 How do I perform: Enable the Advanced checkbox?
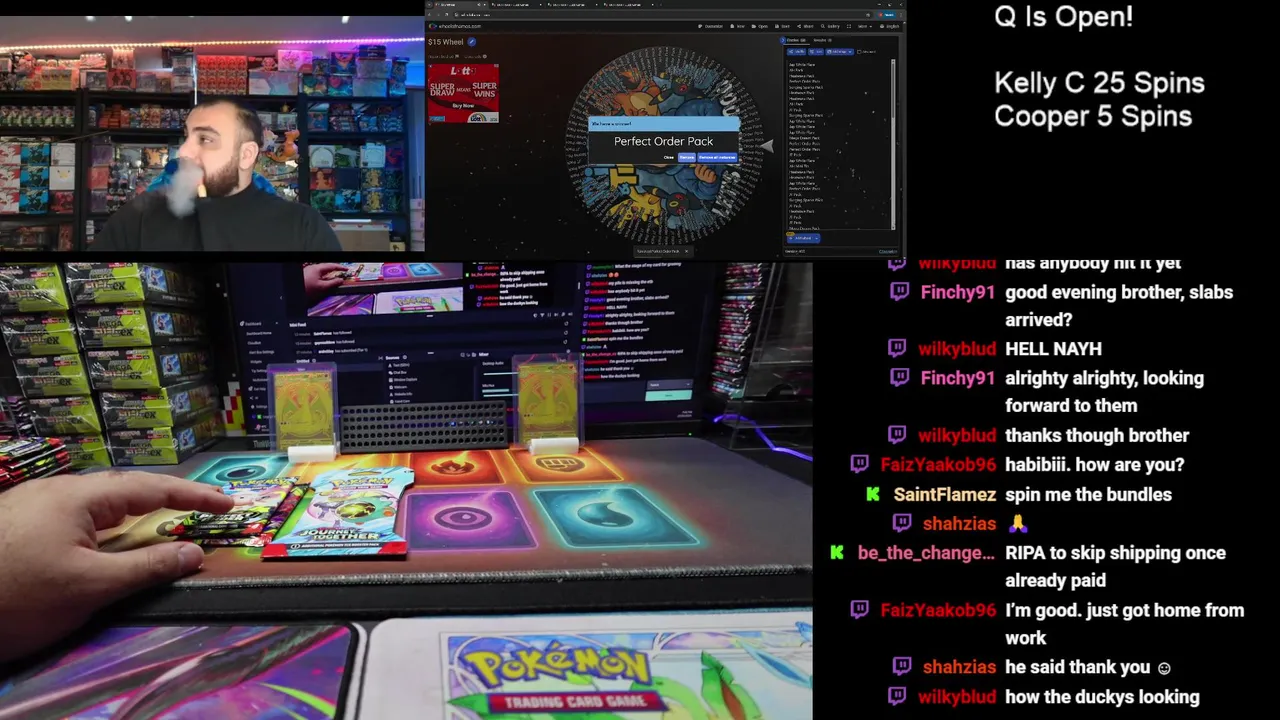859,52
